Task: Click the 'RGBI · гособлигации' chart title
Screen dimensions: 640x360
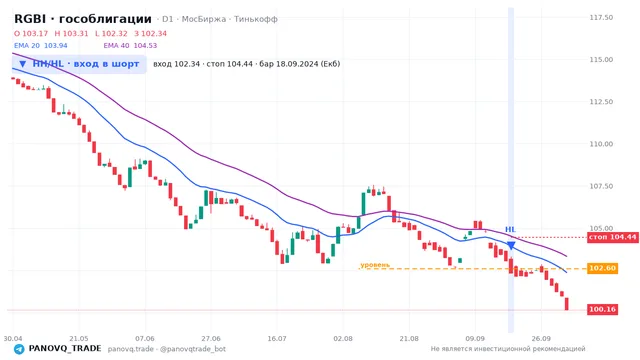Action: coord(83,19)
